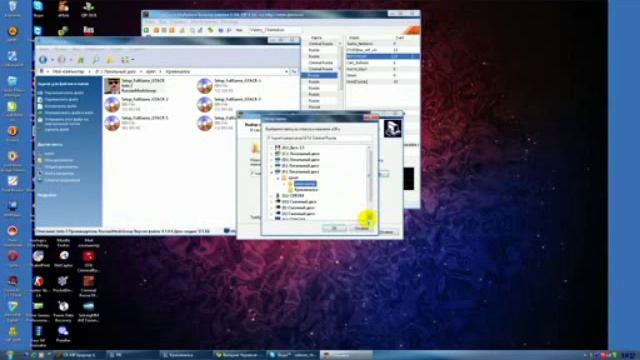Open the Power Data Recovery desktop icon
This screenshot has width=640, height=360.
[x=63, y=311]
